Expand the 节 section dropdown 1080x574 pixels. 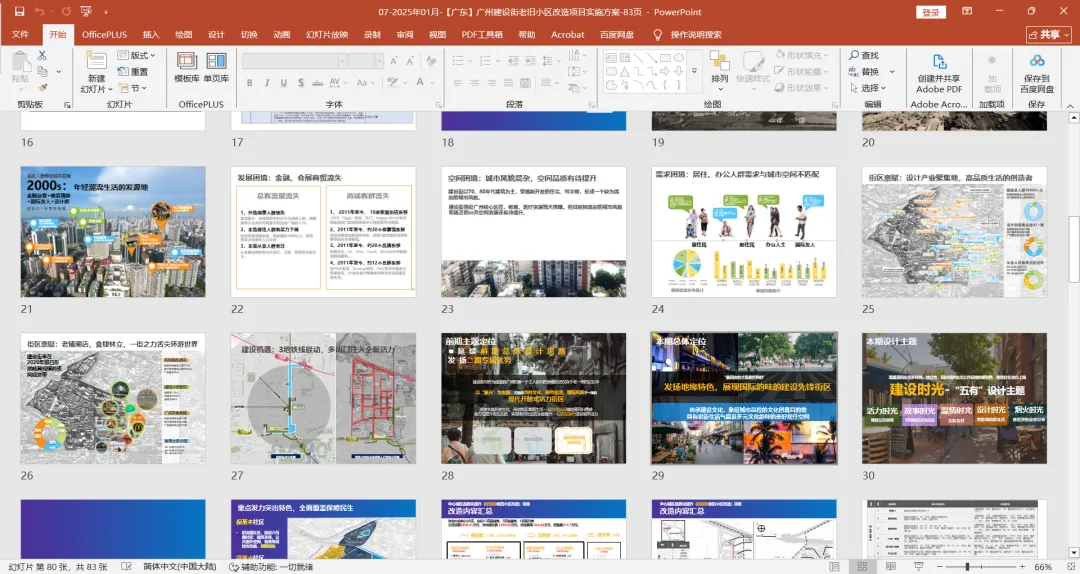133,88
